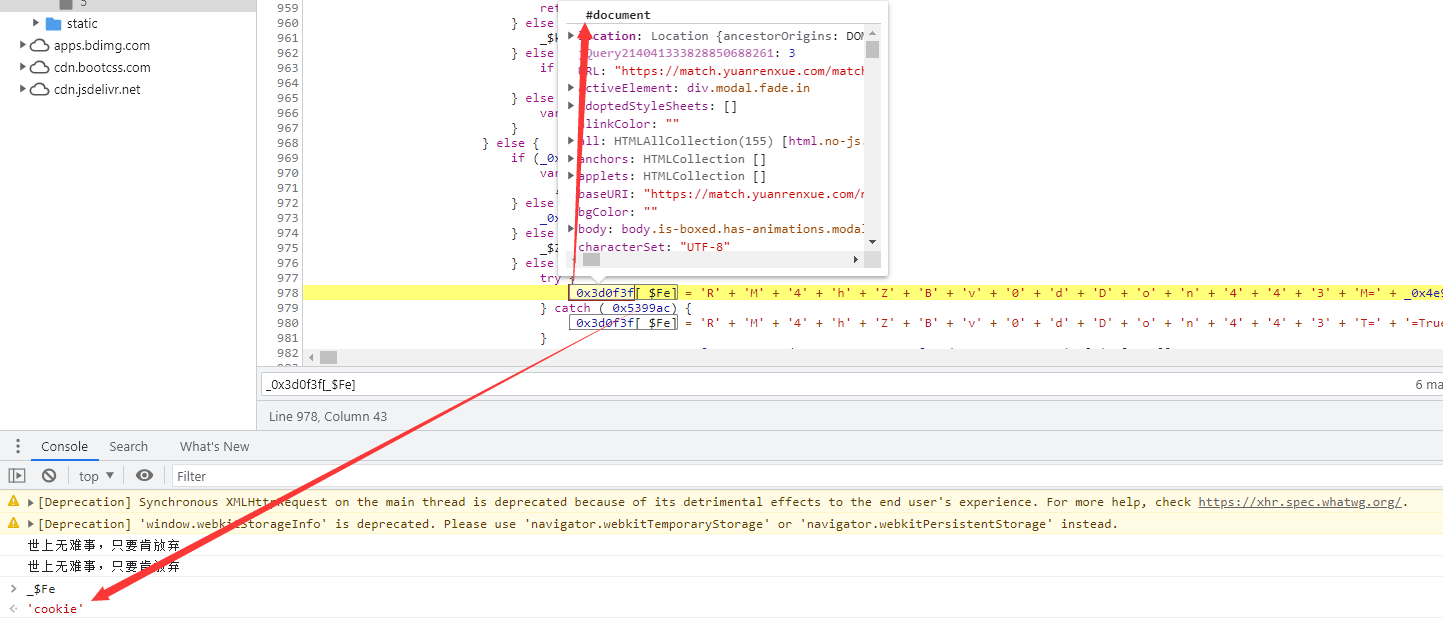Expand the static folder tree arrow
The height and width of the screenshot is (620, 1443).
tap(37, 23)
